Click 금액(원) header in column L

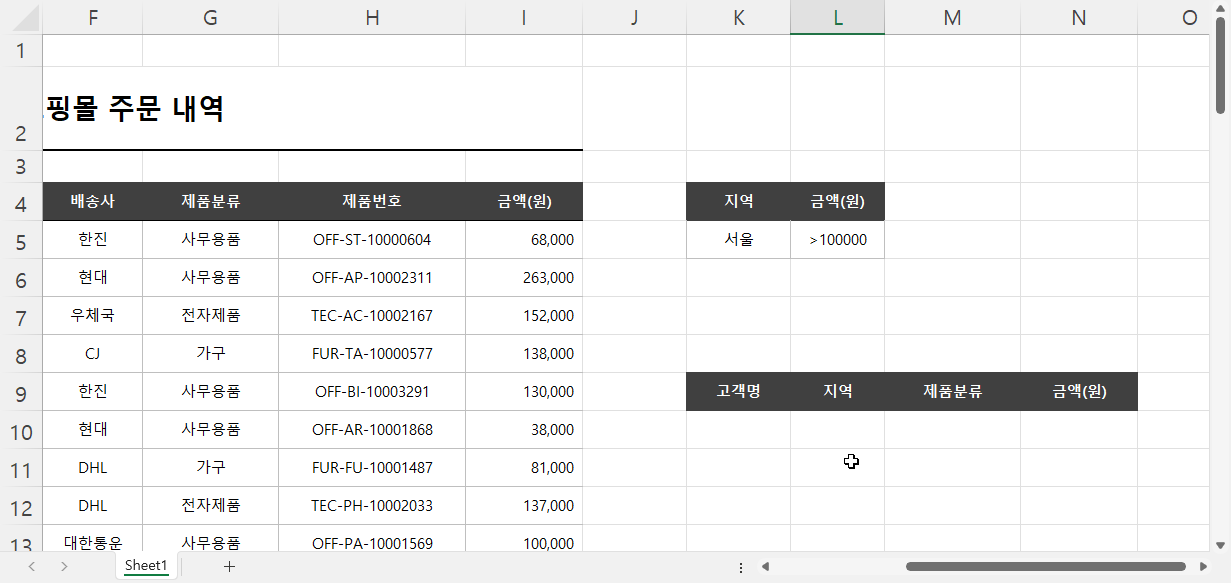click(837, 201)
